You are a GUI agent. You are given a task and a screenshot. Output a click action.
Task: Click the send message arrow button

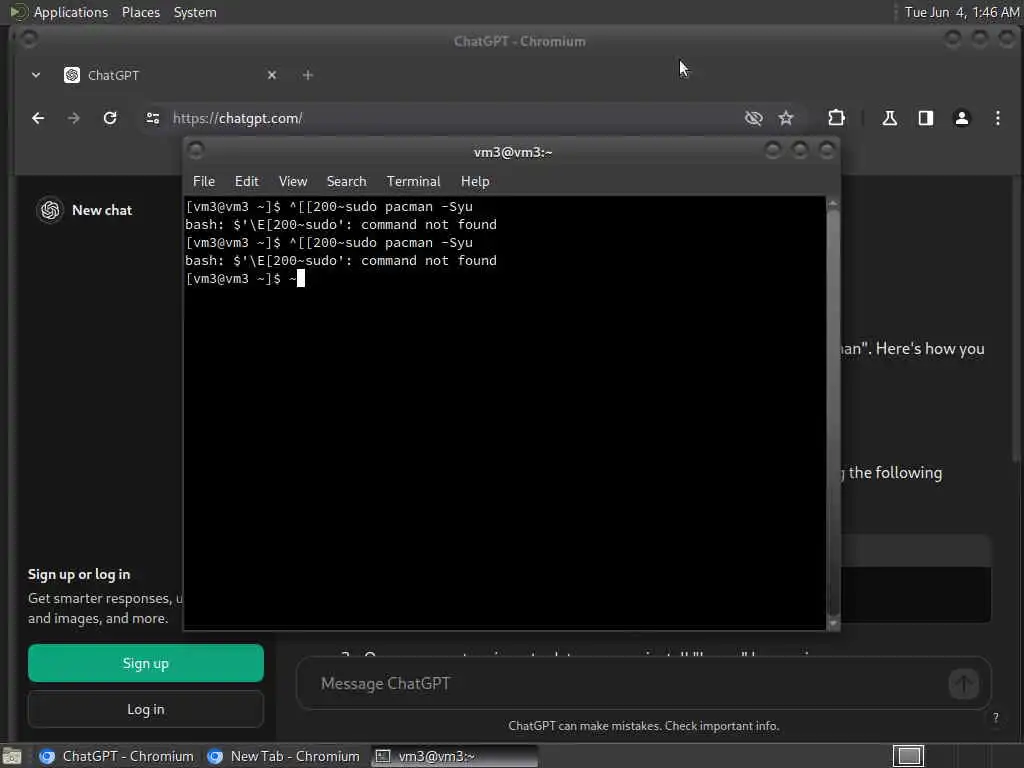coord(963,684)
